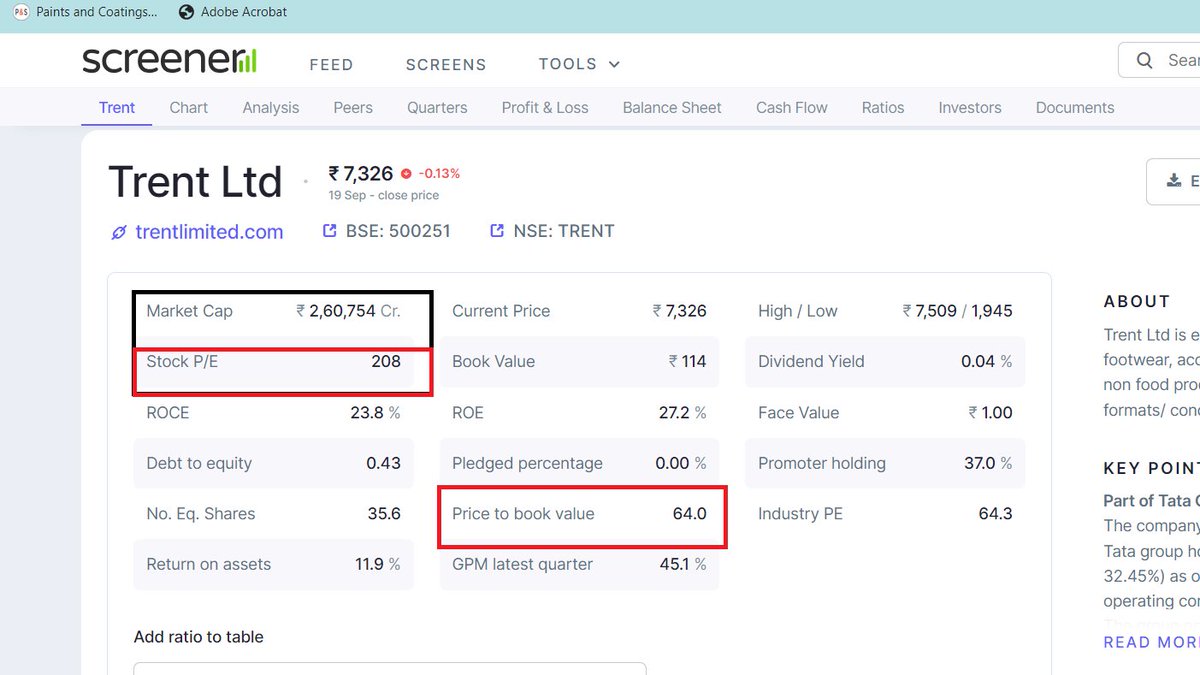Viewport: 1200px width, 675px height.
Task: Open the Adobe Acrobat bookmark globe icon
Action: [186, 12]
